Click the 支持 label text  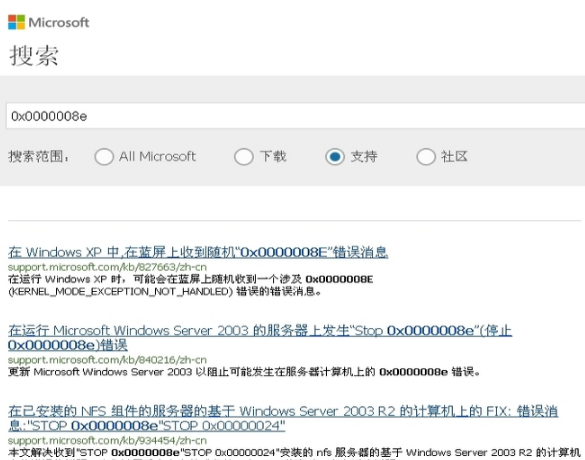point(364,157)
